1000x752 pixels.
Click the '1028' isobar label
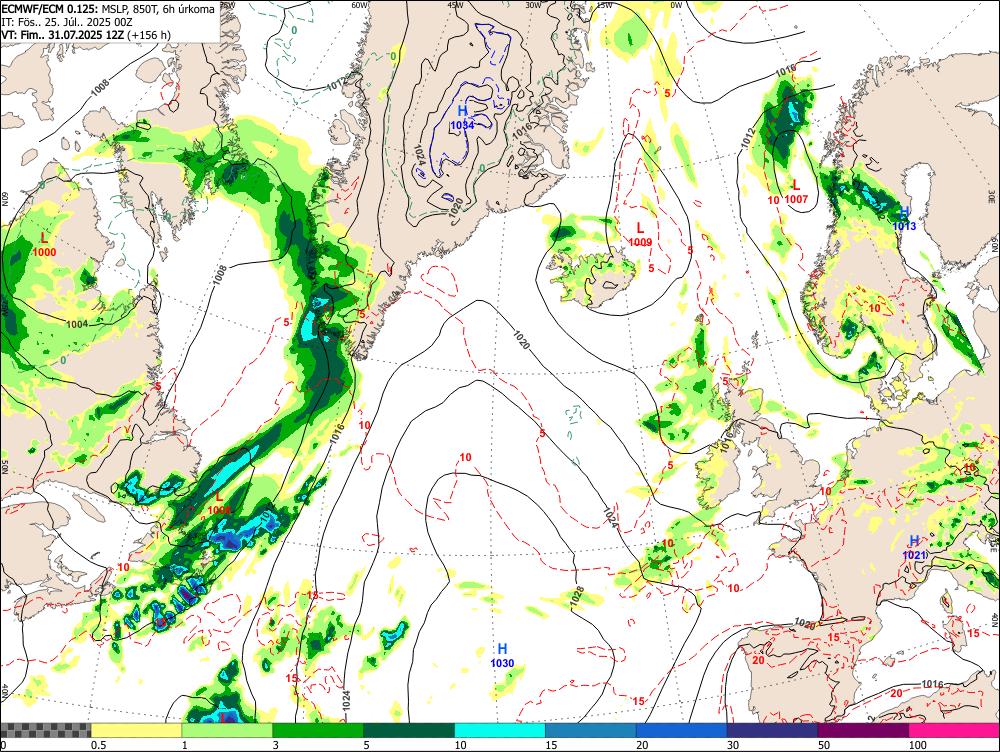click(577, 595)
